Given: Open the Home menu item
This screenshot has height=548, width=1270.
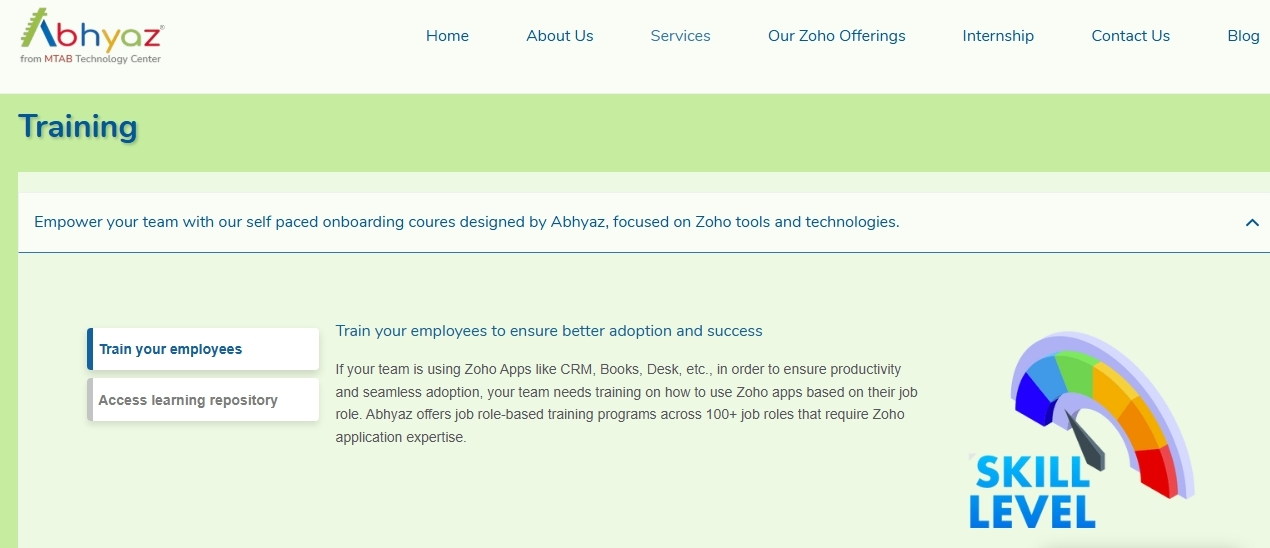Looking at the screenshot, I should [x=447, y=36].
